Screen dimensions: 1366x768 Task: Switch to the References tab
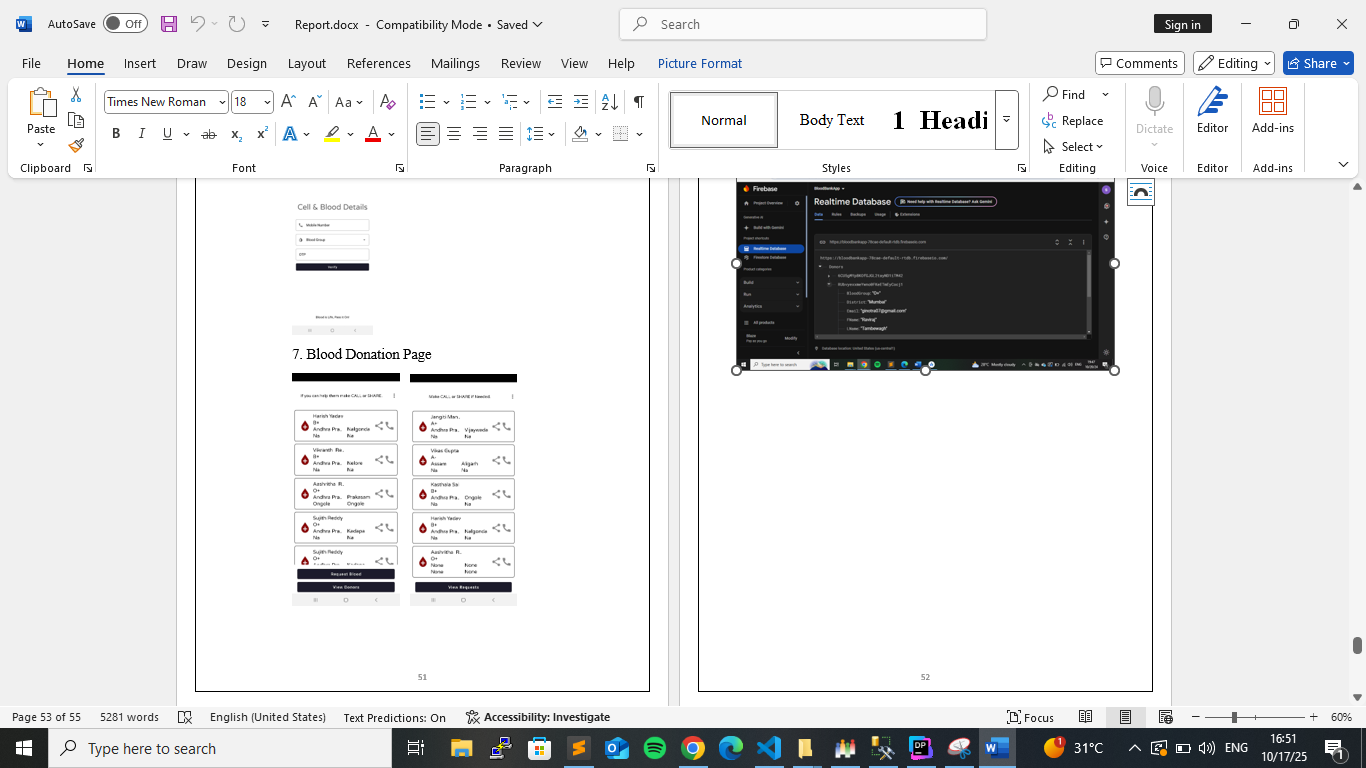click(378, 63)
